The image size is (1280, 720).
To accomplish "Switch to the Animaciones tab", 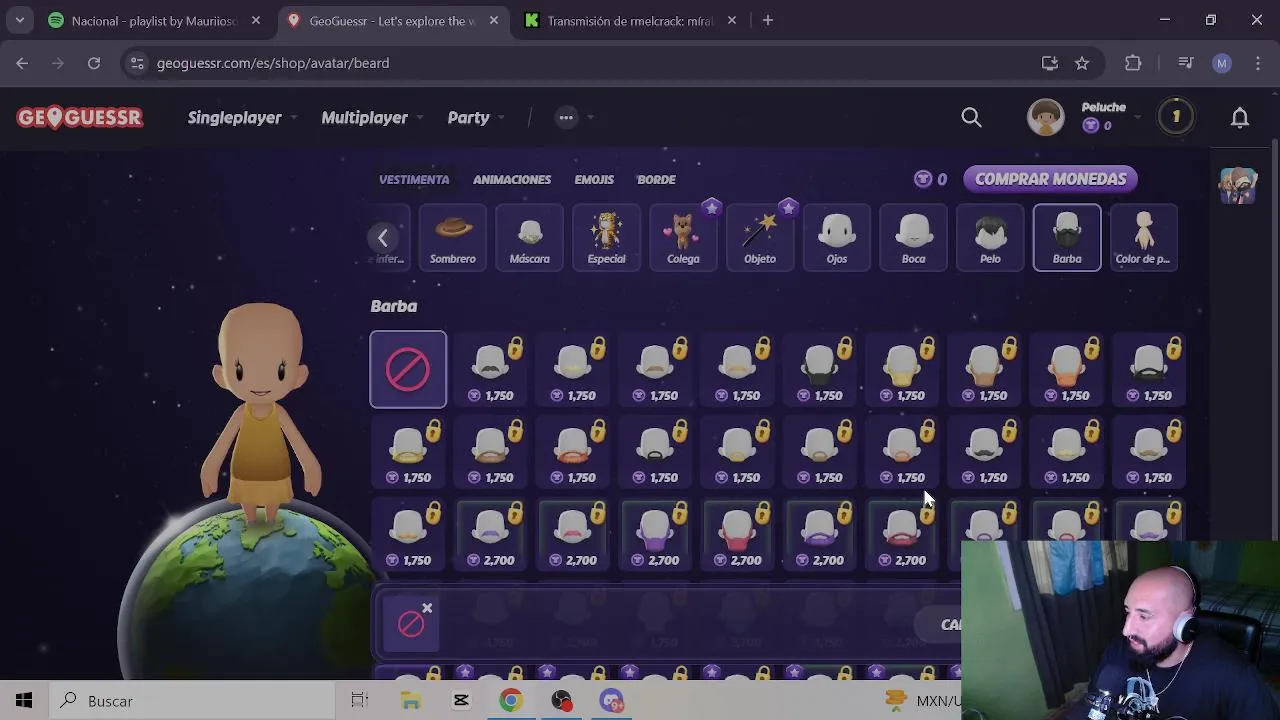I will pos(512,180).
